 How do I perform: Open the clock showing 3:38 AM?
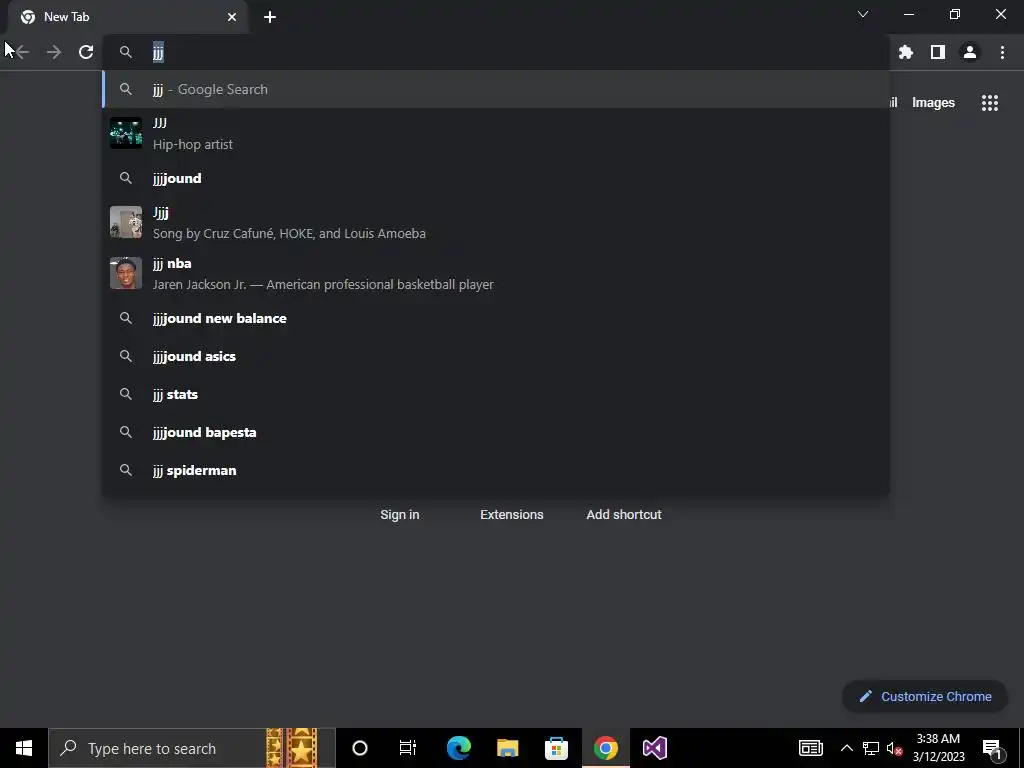[938, 748]
